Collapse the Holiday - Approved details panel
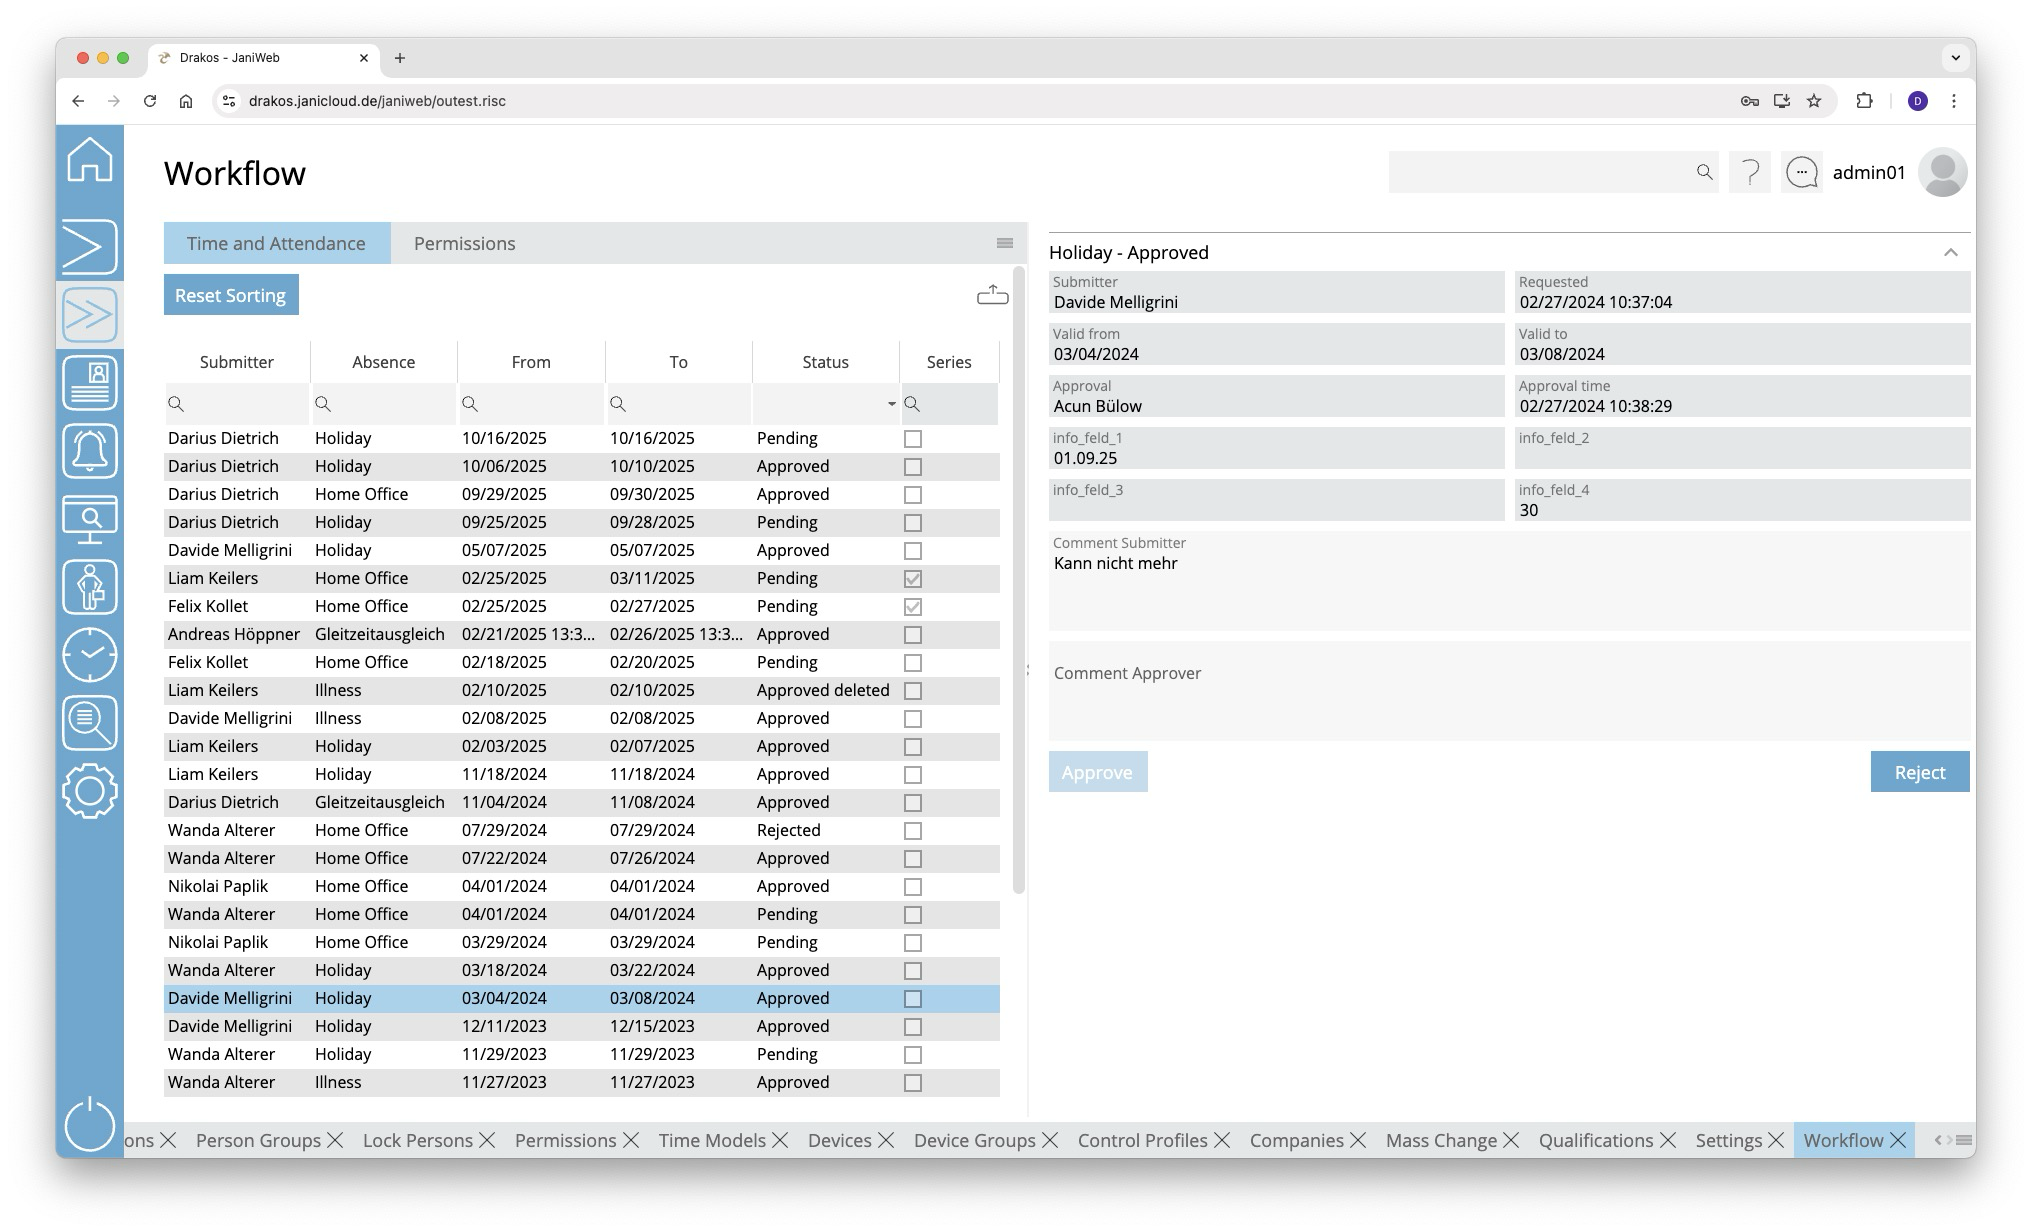 1950,253
